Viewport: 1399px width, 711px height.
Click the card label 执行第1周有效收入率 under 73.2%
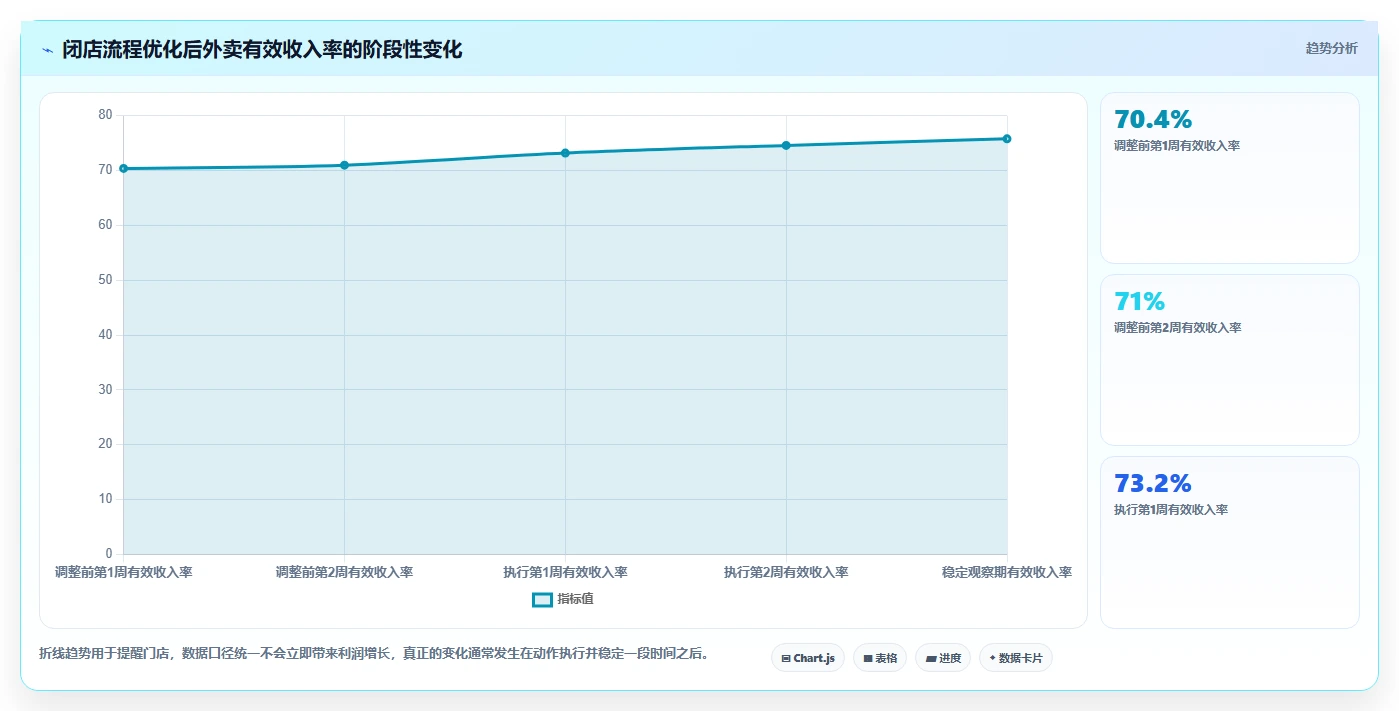click(1171, 509)
